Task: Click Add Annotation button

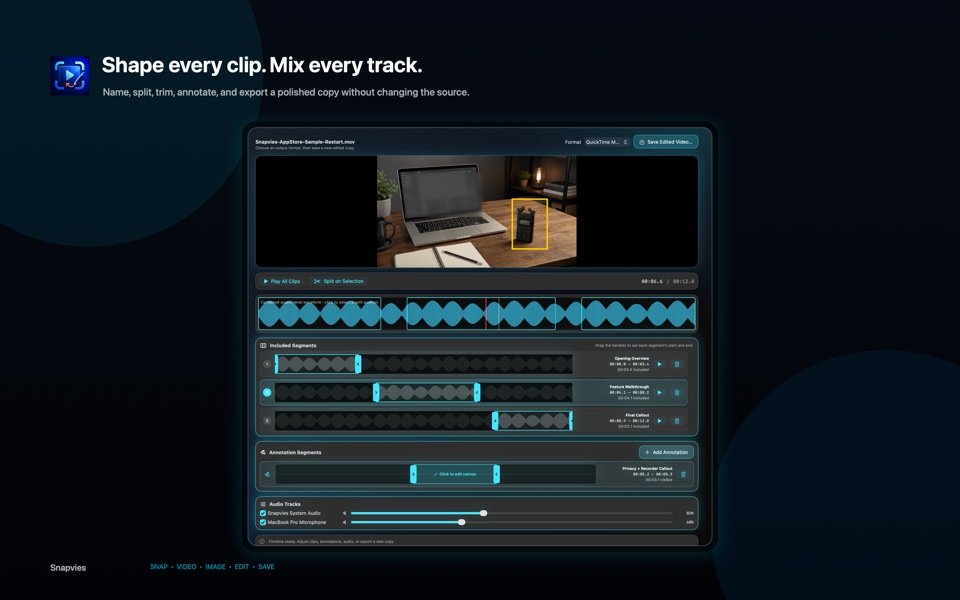Action: point(666,452)
